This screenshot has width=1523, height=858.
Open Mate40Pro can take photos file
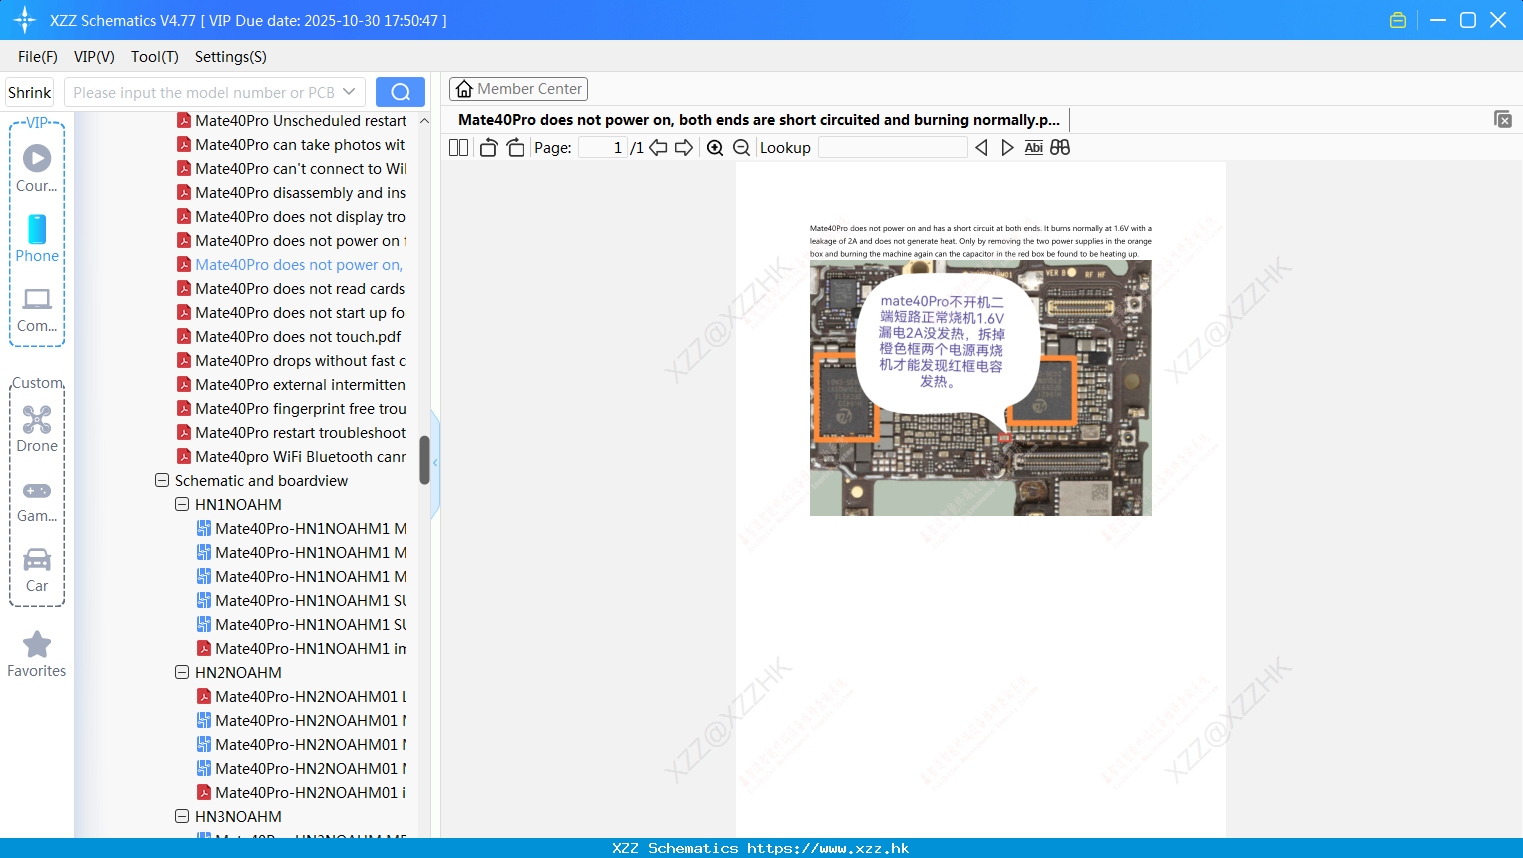[x=291, y=144]
